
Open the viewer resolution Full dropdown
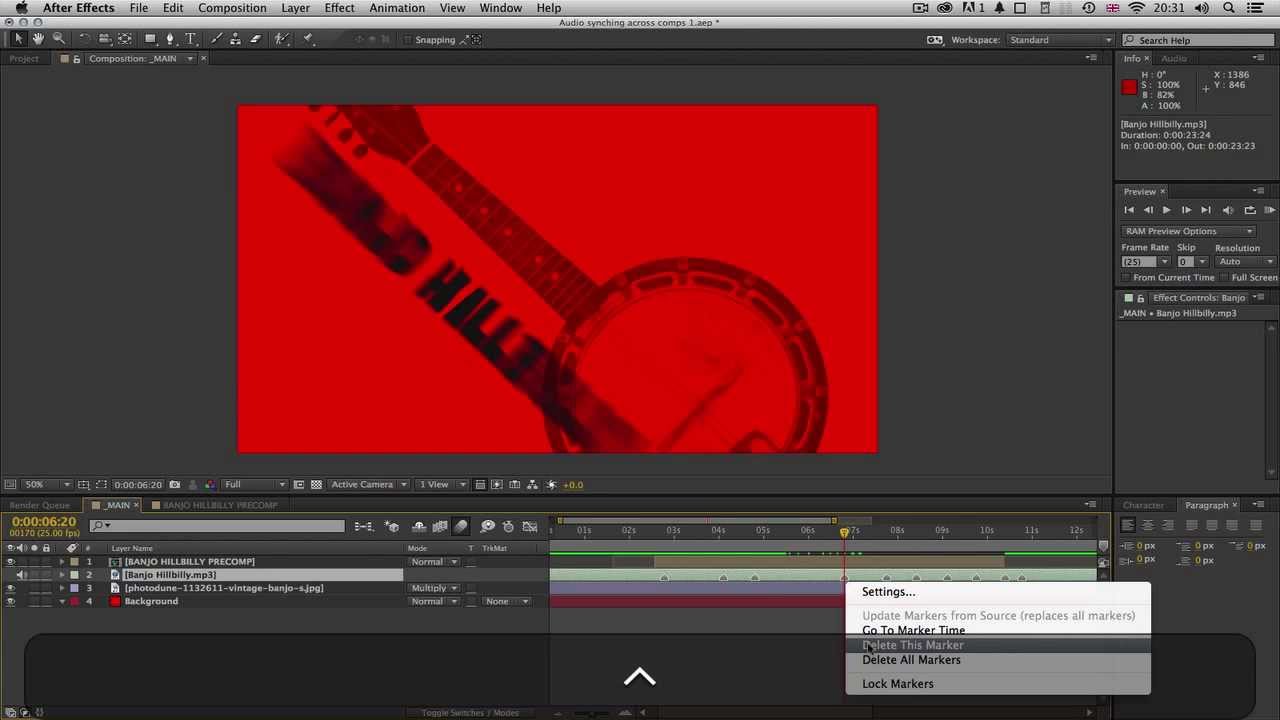[255, 485]
